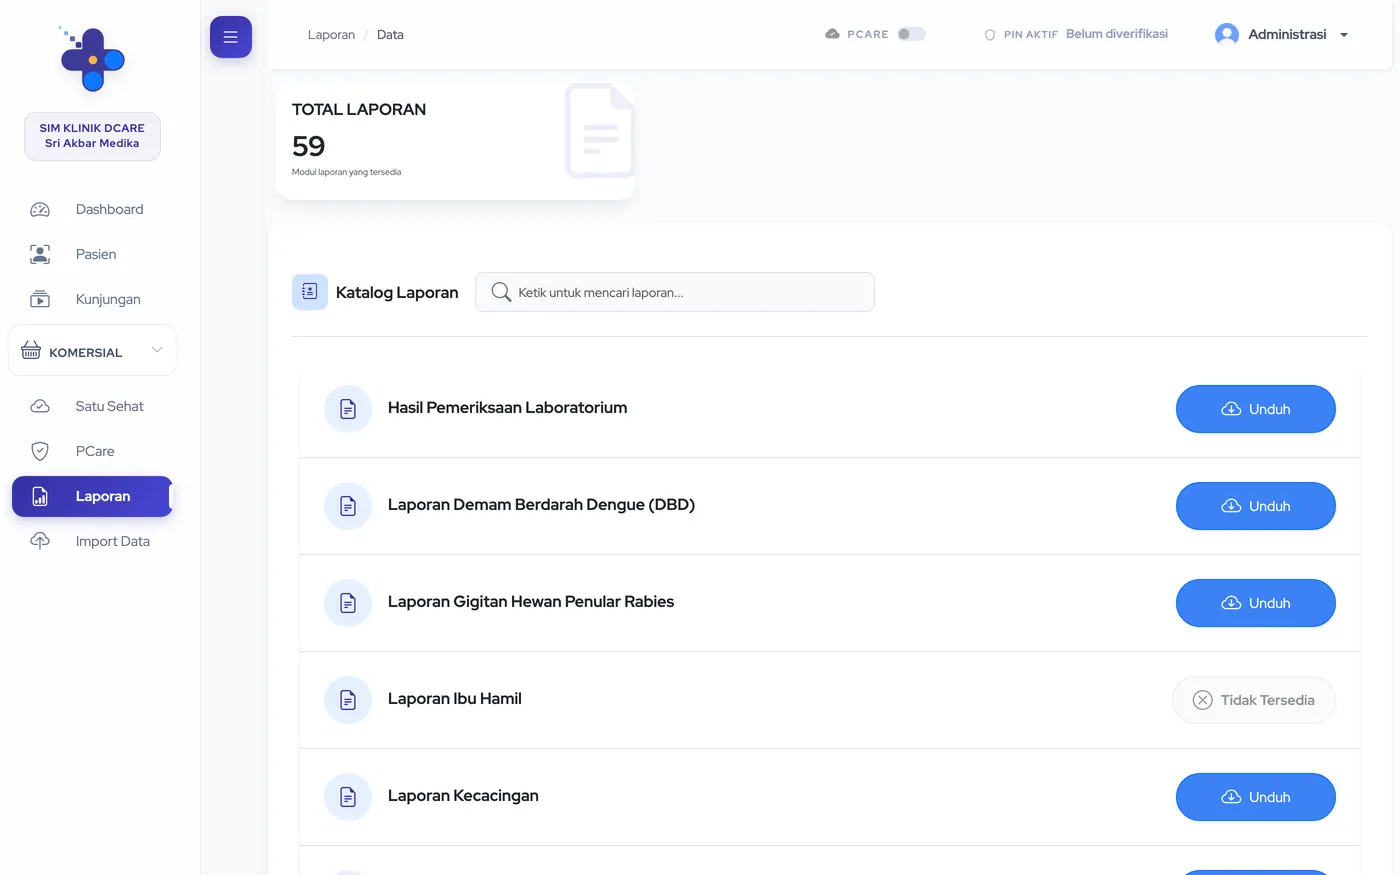
Task: Download Hasil Pemeriksaan Laboratorium with Unduh
Action: coord(1256,409)
